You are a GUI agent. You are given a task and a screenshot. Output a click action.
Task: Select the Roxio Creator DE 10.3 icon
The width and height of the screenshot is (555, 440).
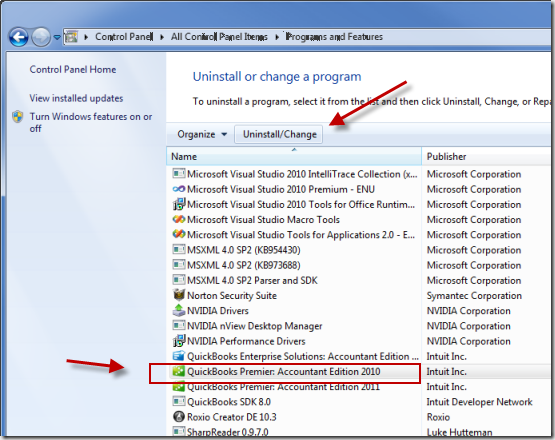coord(179,417)
